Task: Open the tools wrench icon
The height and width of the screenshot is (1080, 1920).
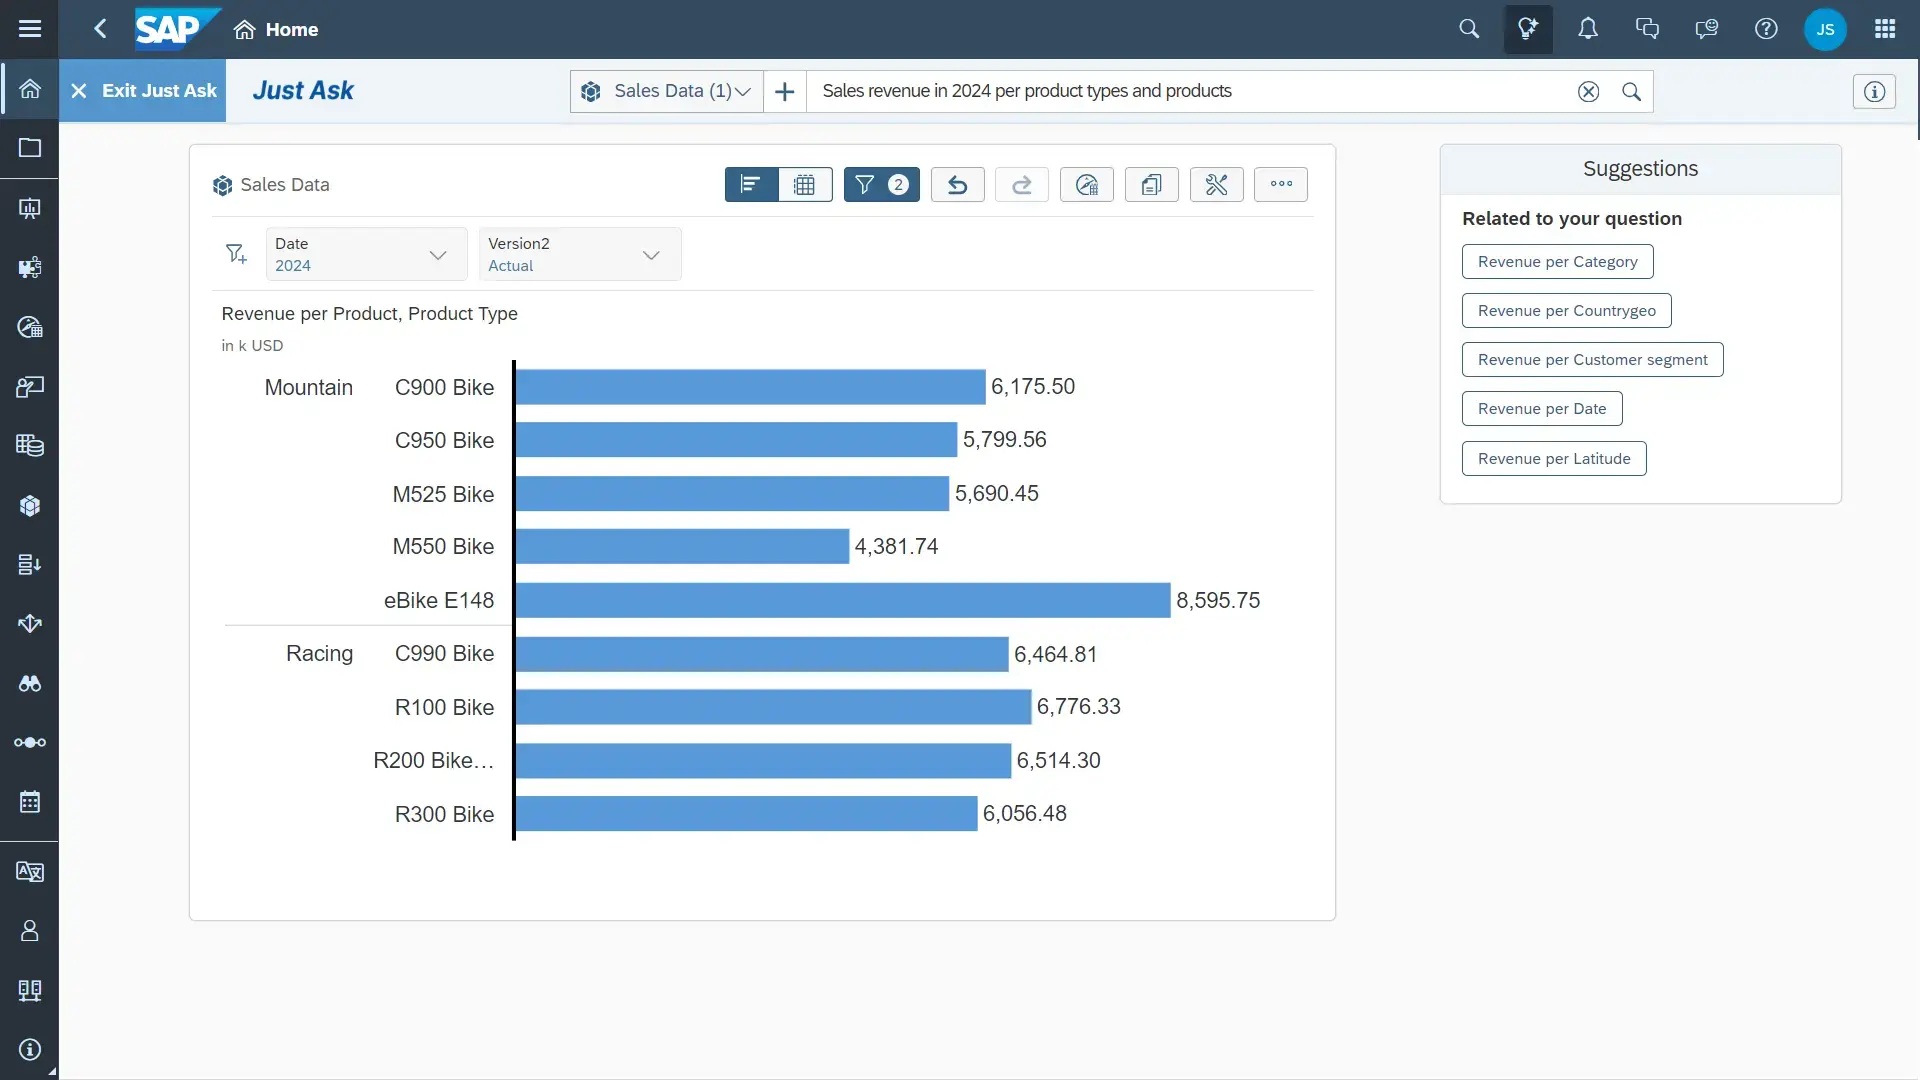Action: [x=1216, y=184]
